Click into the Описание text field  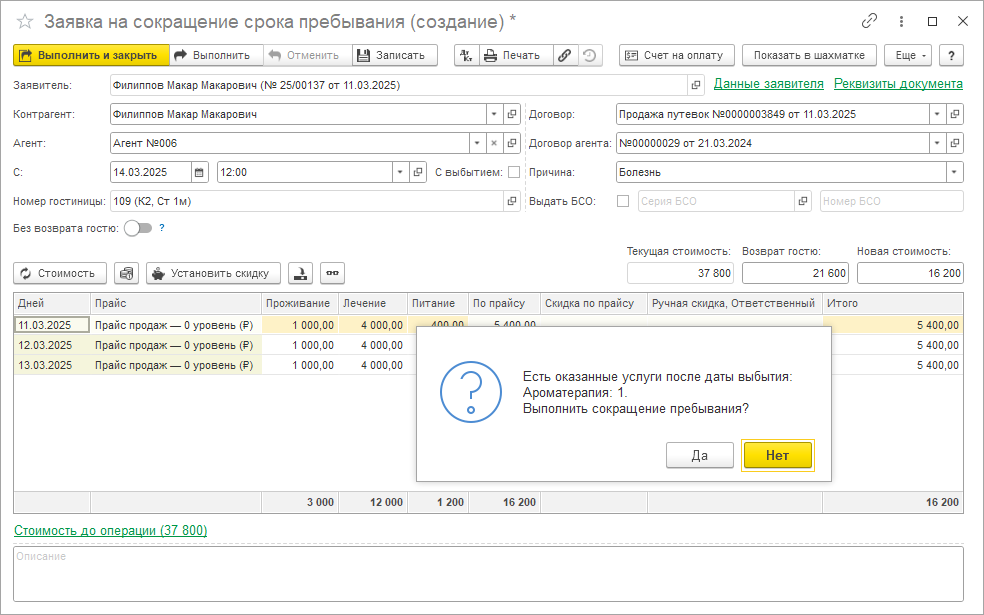click(488, 575)
